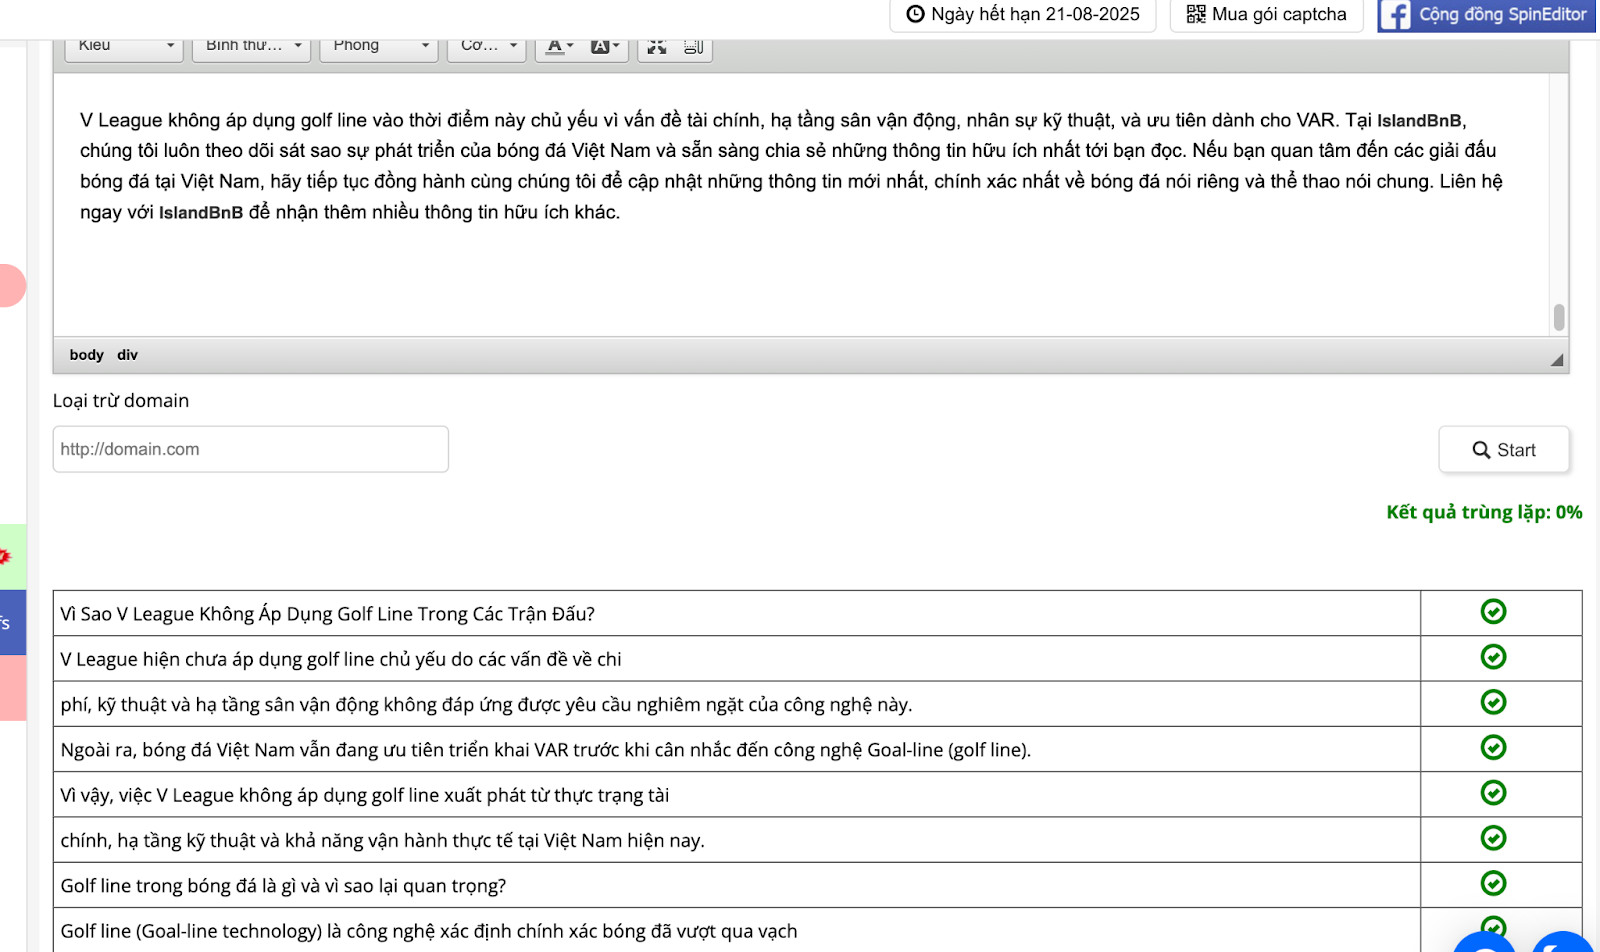The image size is (1600, 952).
Task: Click the bold IslandBnB text after 'Tại'
Action: pos(1419,121)
